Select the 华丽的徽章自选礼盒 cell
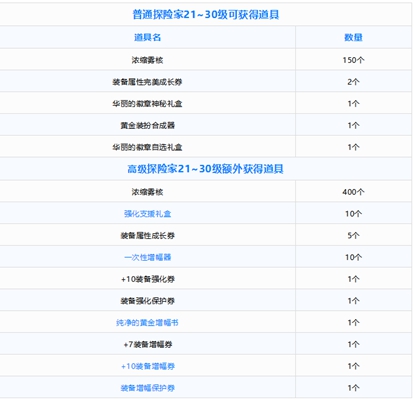Screen dimensions: 414x400 (147, 147)
